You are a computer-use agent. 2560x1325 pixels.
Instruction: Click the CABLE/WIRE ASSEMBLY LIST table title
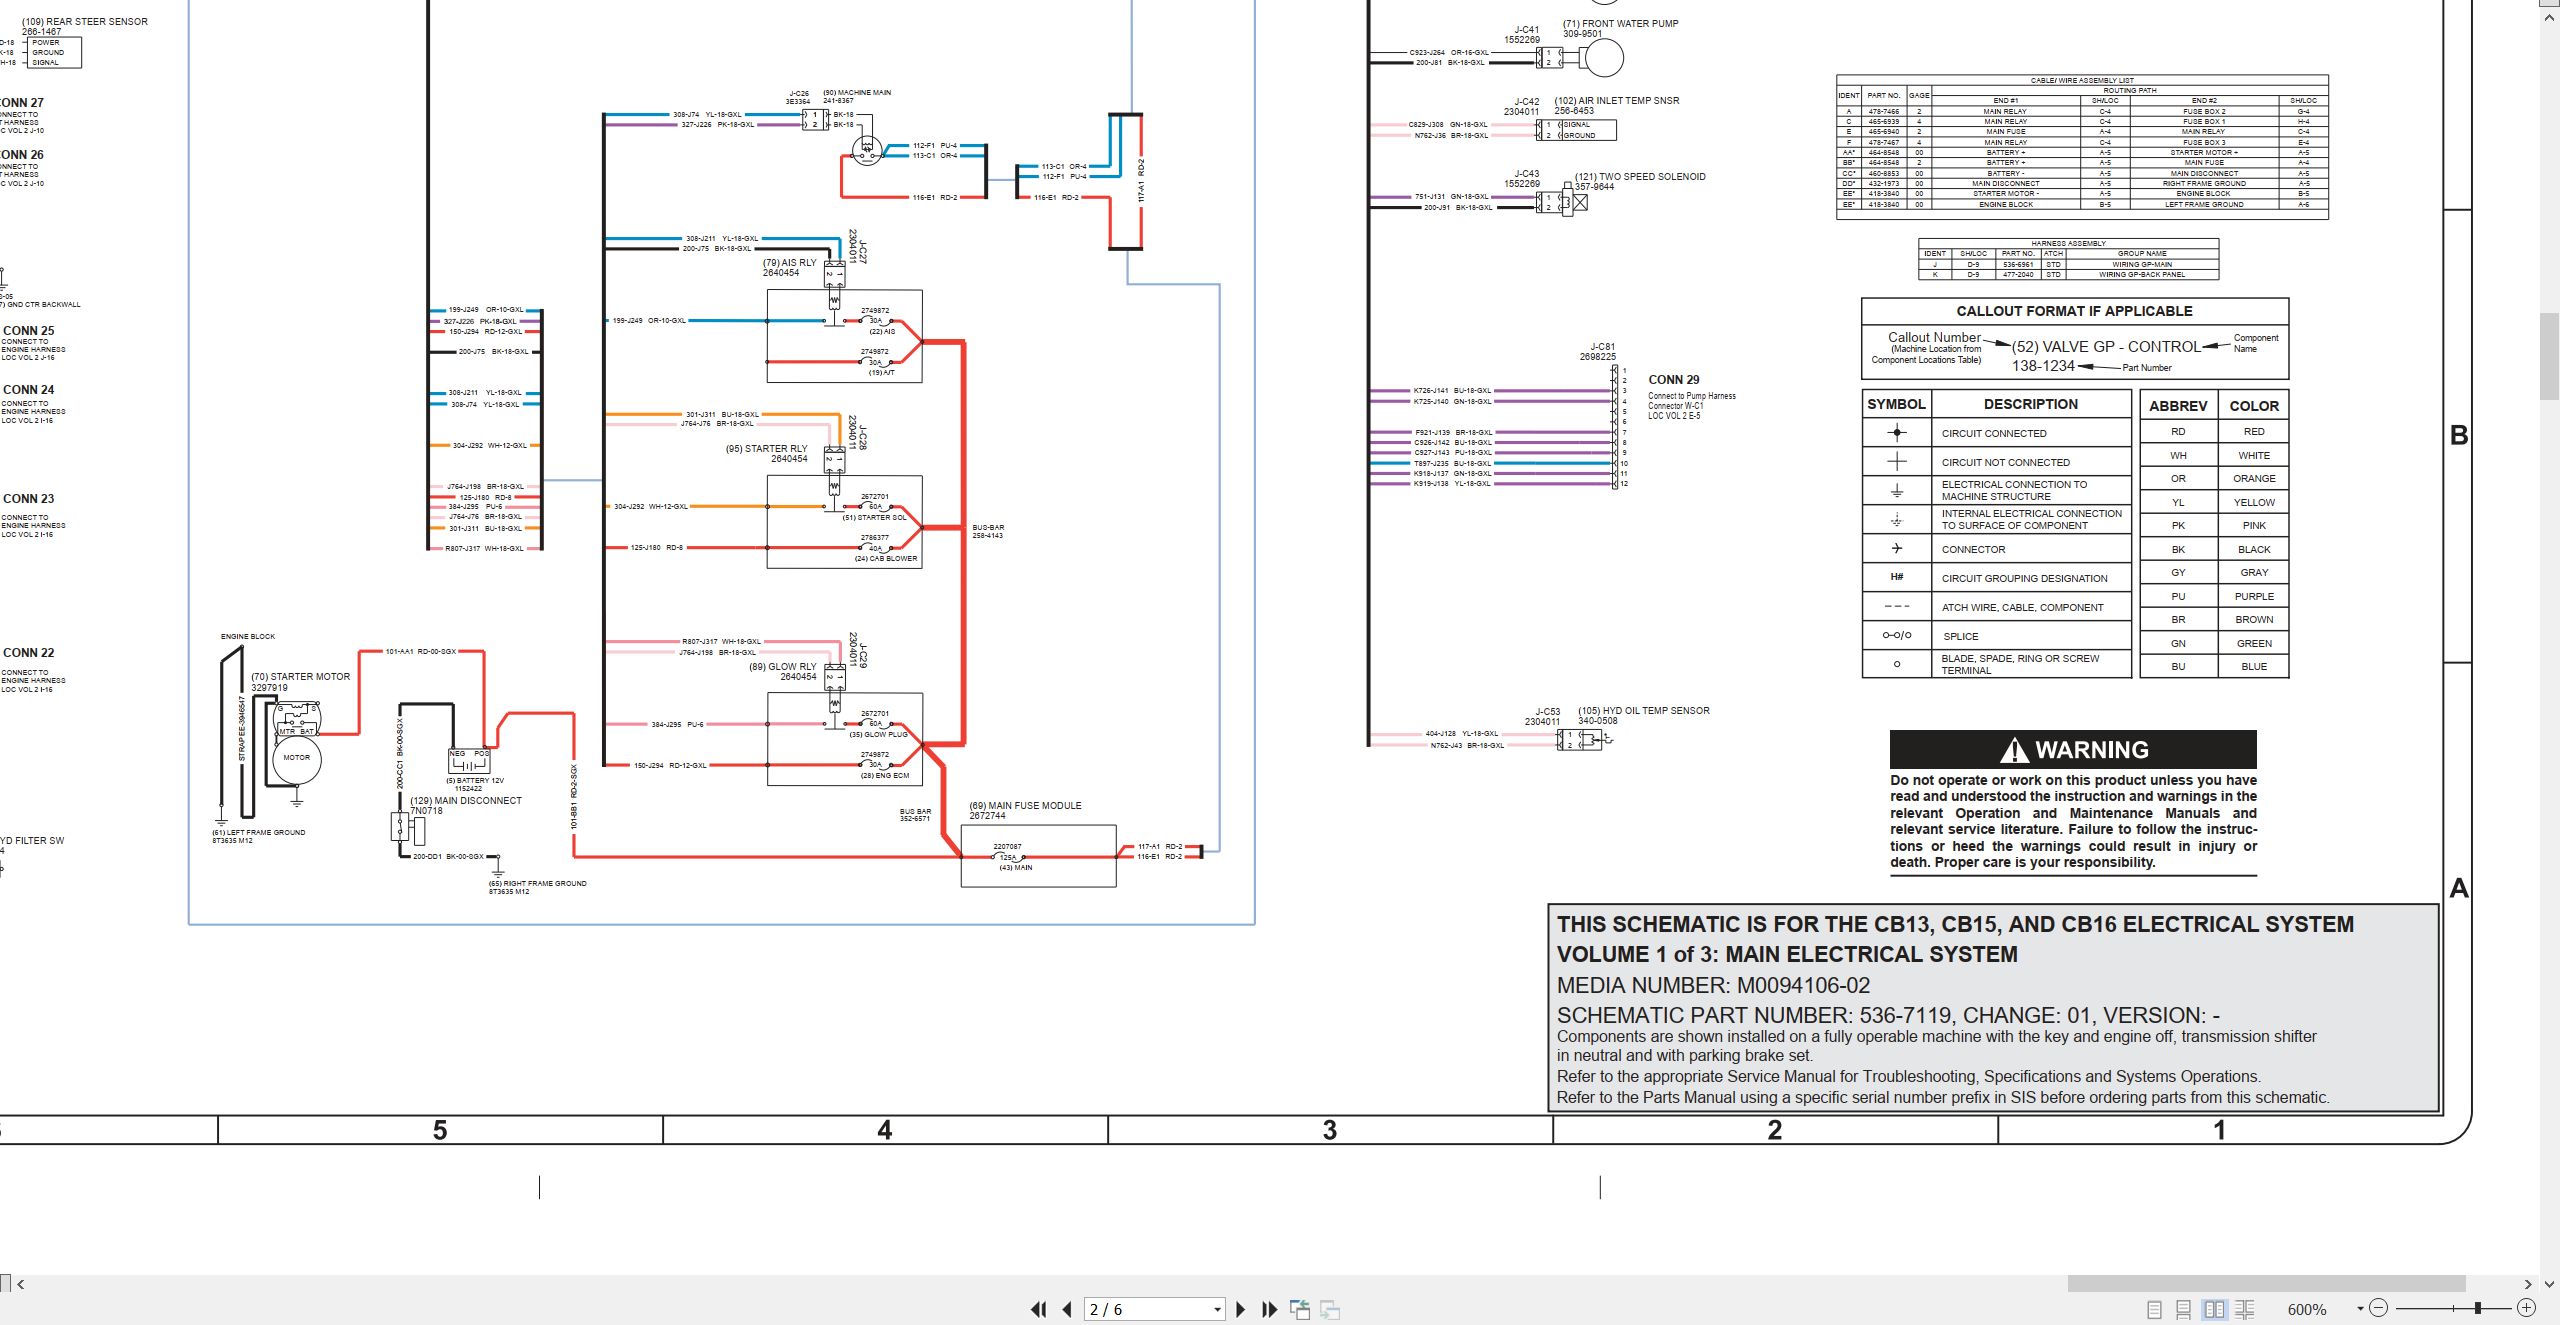[2082, 80]
